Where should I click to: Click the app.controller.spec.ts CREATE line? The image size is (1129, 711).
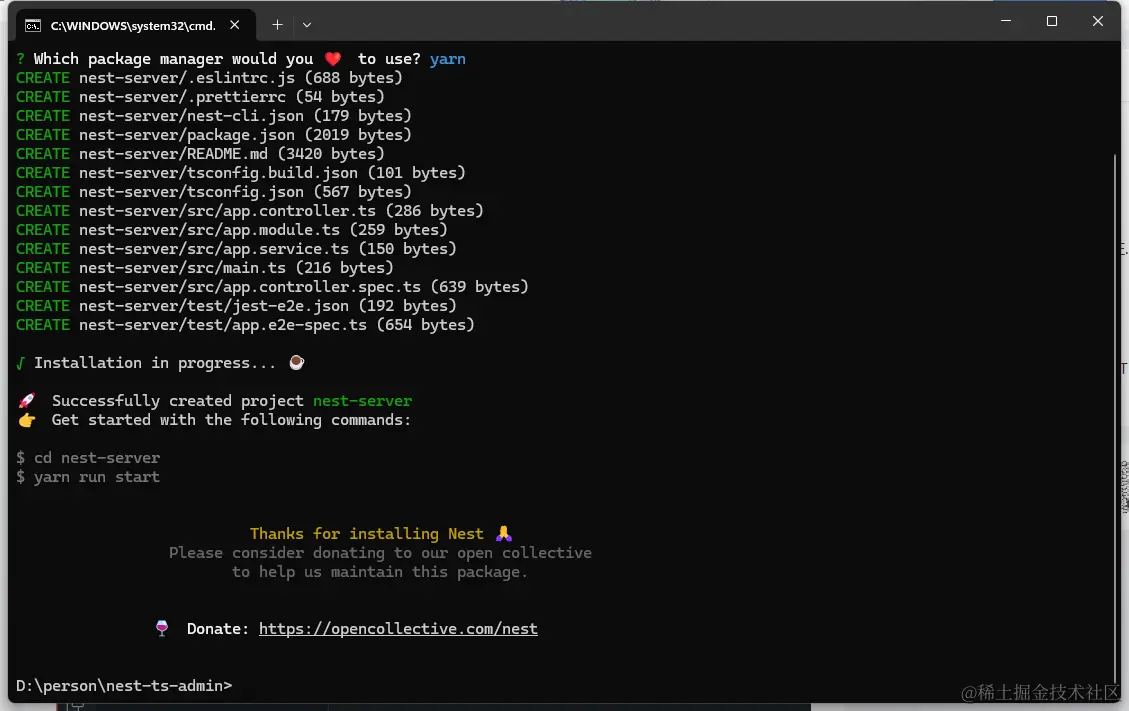pyautogui.click(x=272, y=287)
